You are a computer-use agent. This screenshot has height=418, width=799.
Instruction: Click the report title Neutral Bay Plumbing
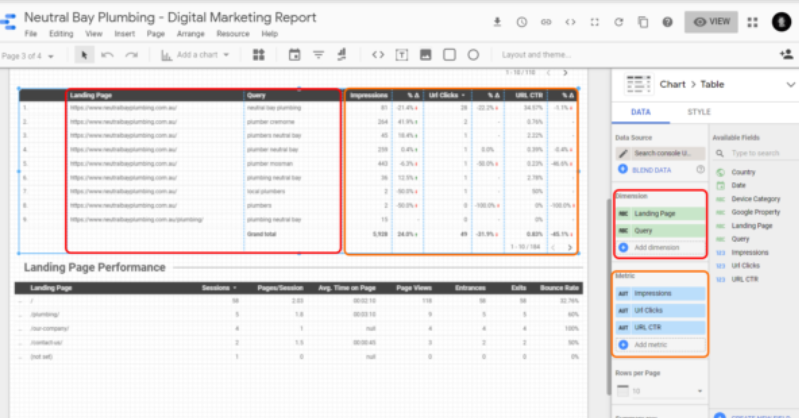coord(170,17)
